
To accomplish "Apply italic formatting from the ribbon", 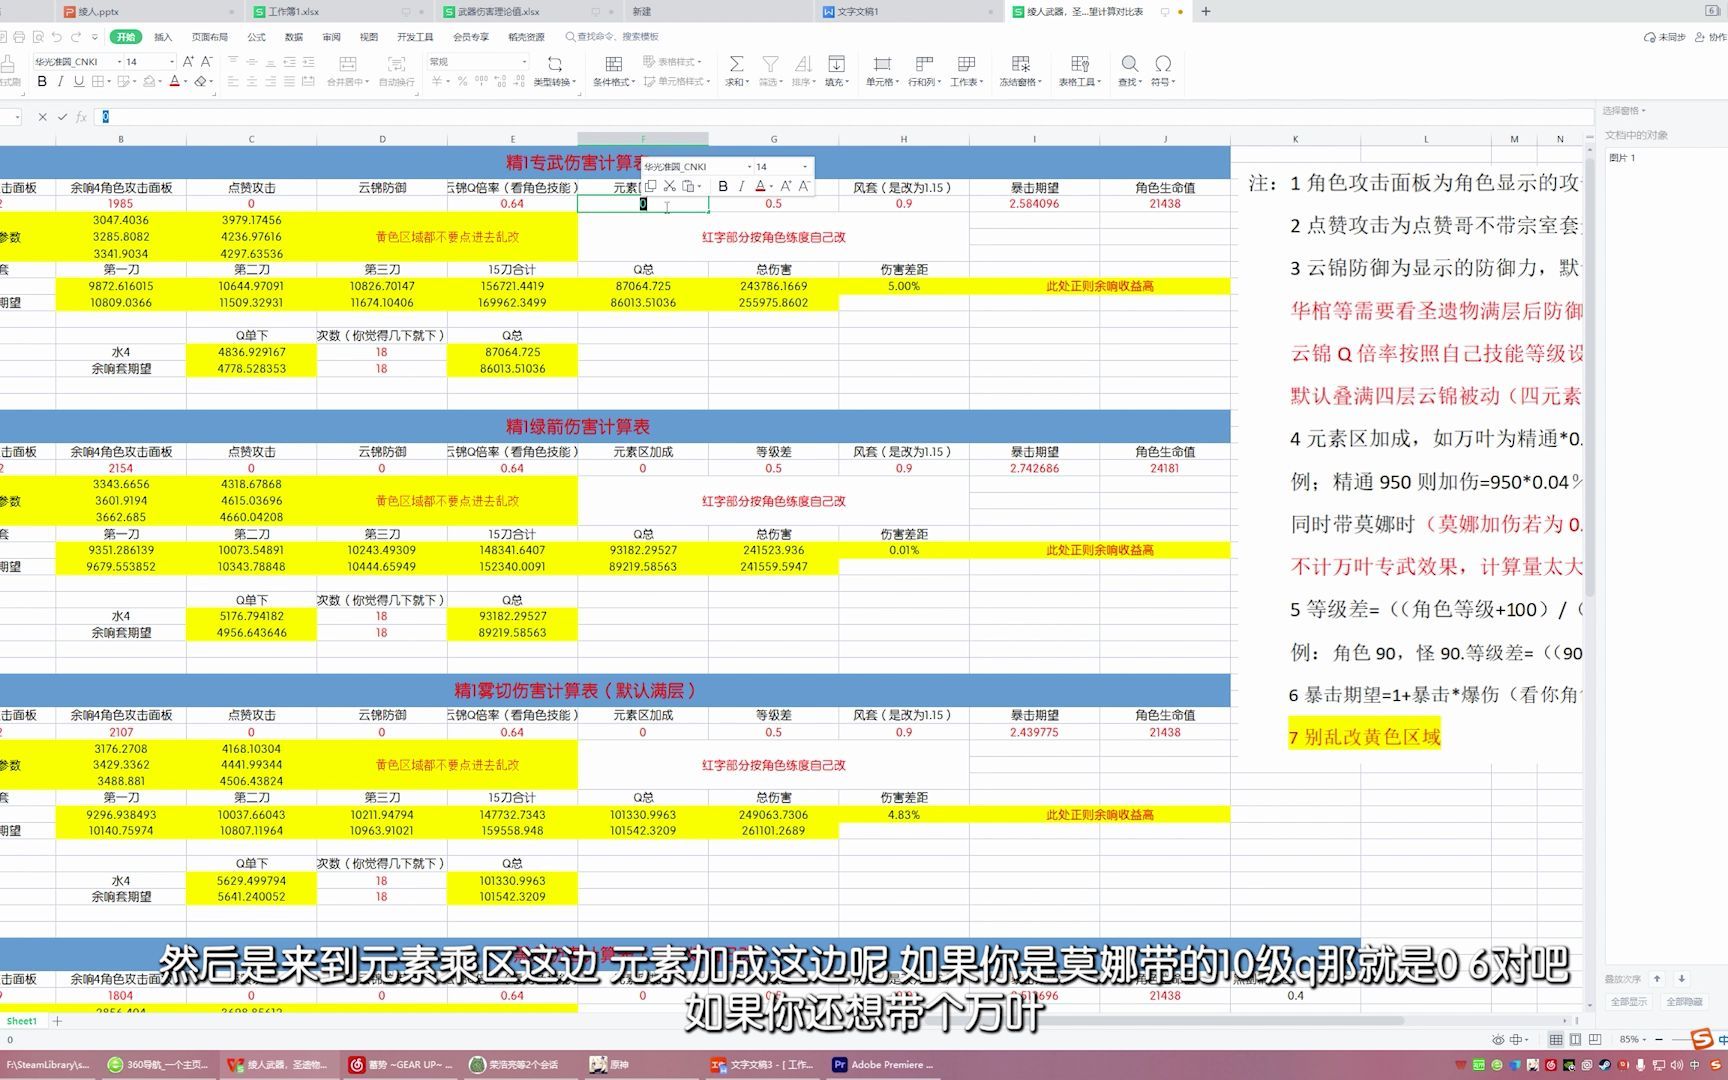I will (x=60, y=82).
